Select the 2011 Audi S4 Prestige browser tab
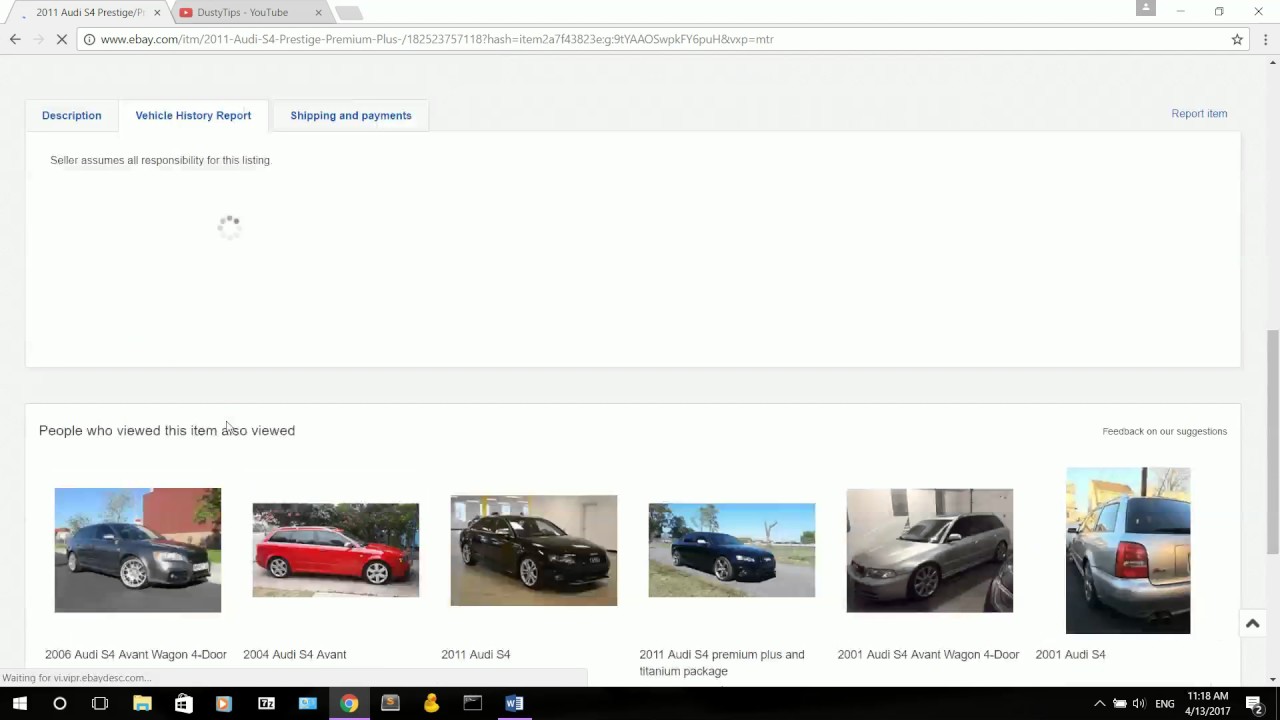This screenshot has width=1280, height=720. click(90, 13)
